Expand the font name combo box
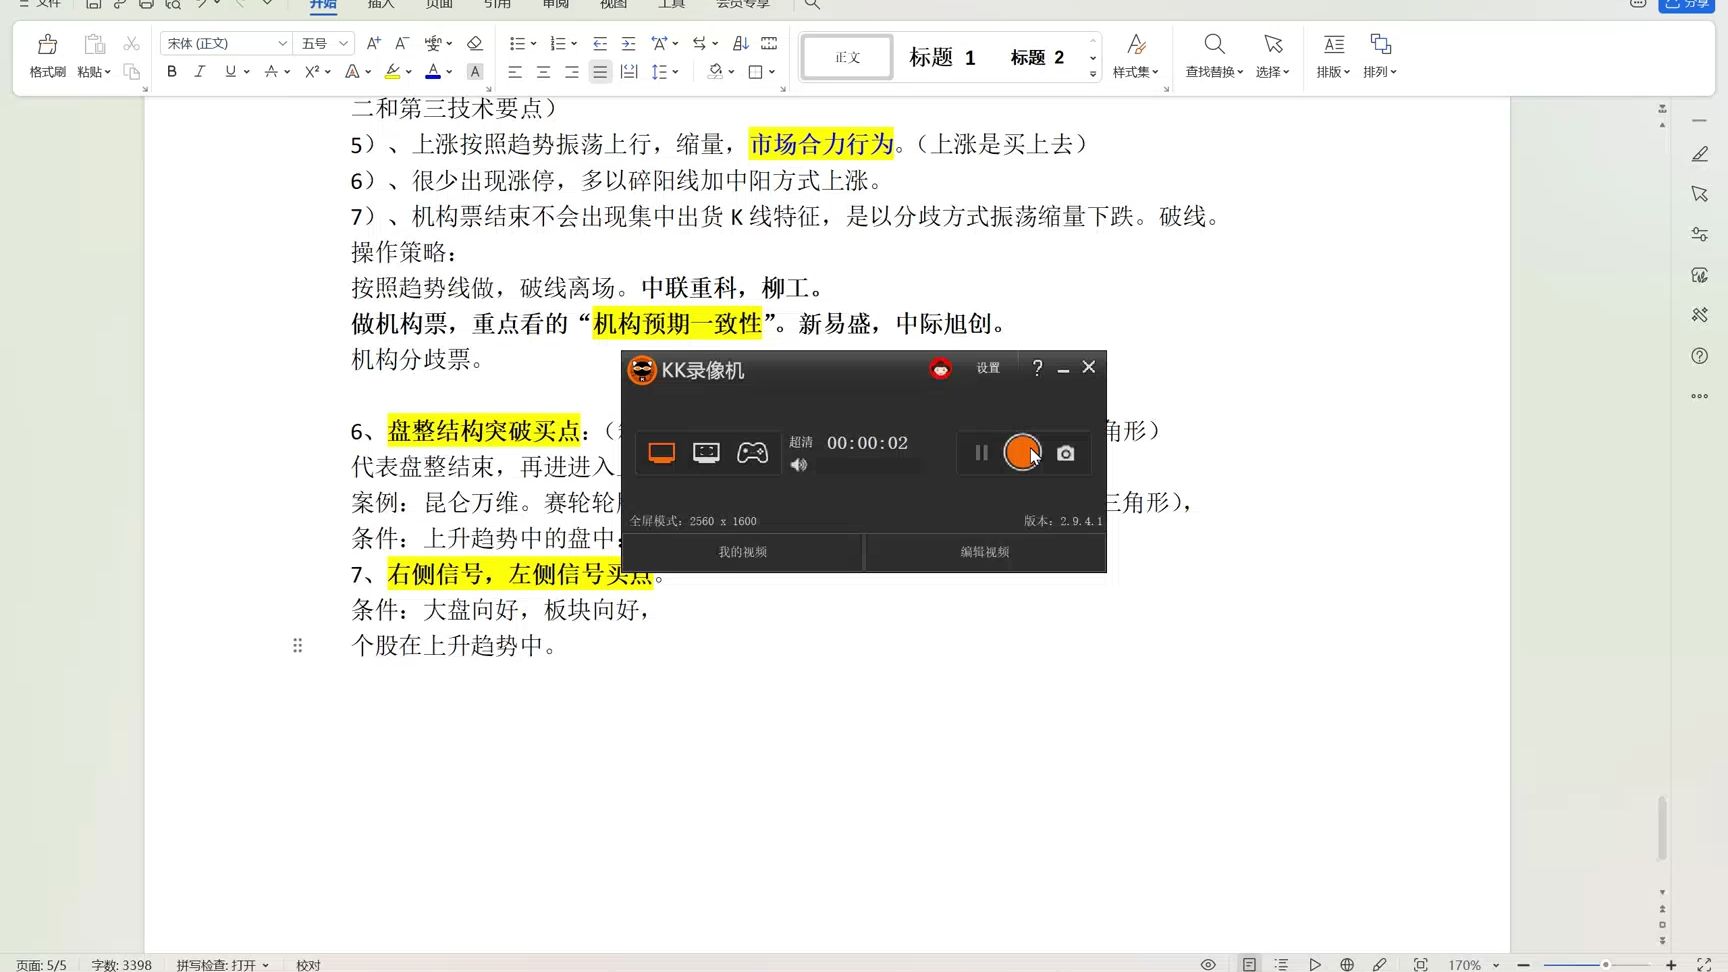The height and width of the screenshot is (972, 1728). pyautogui.click(x=281, y=43)
